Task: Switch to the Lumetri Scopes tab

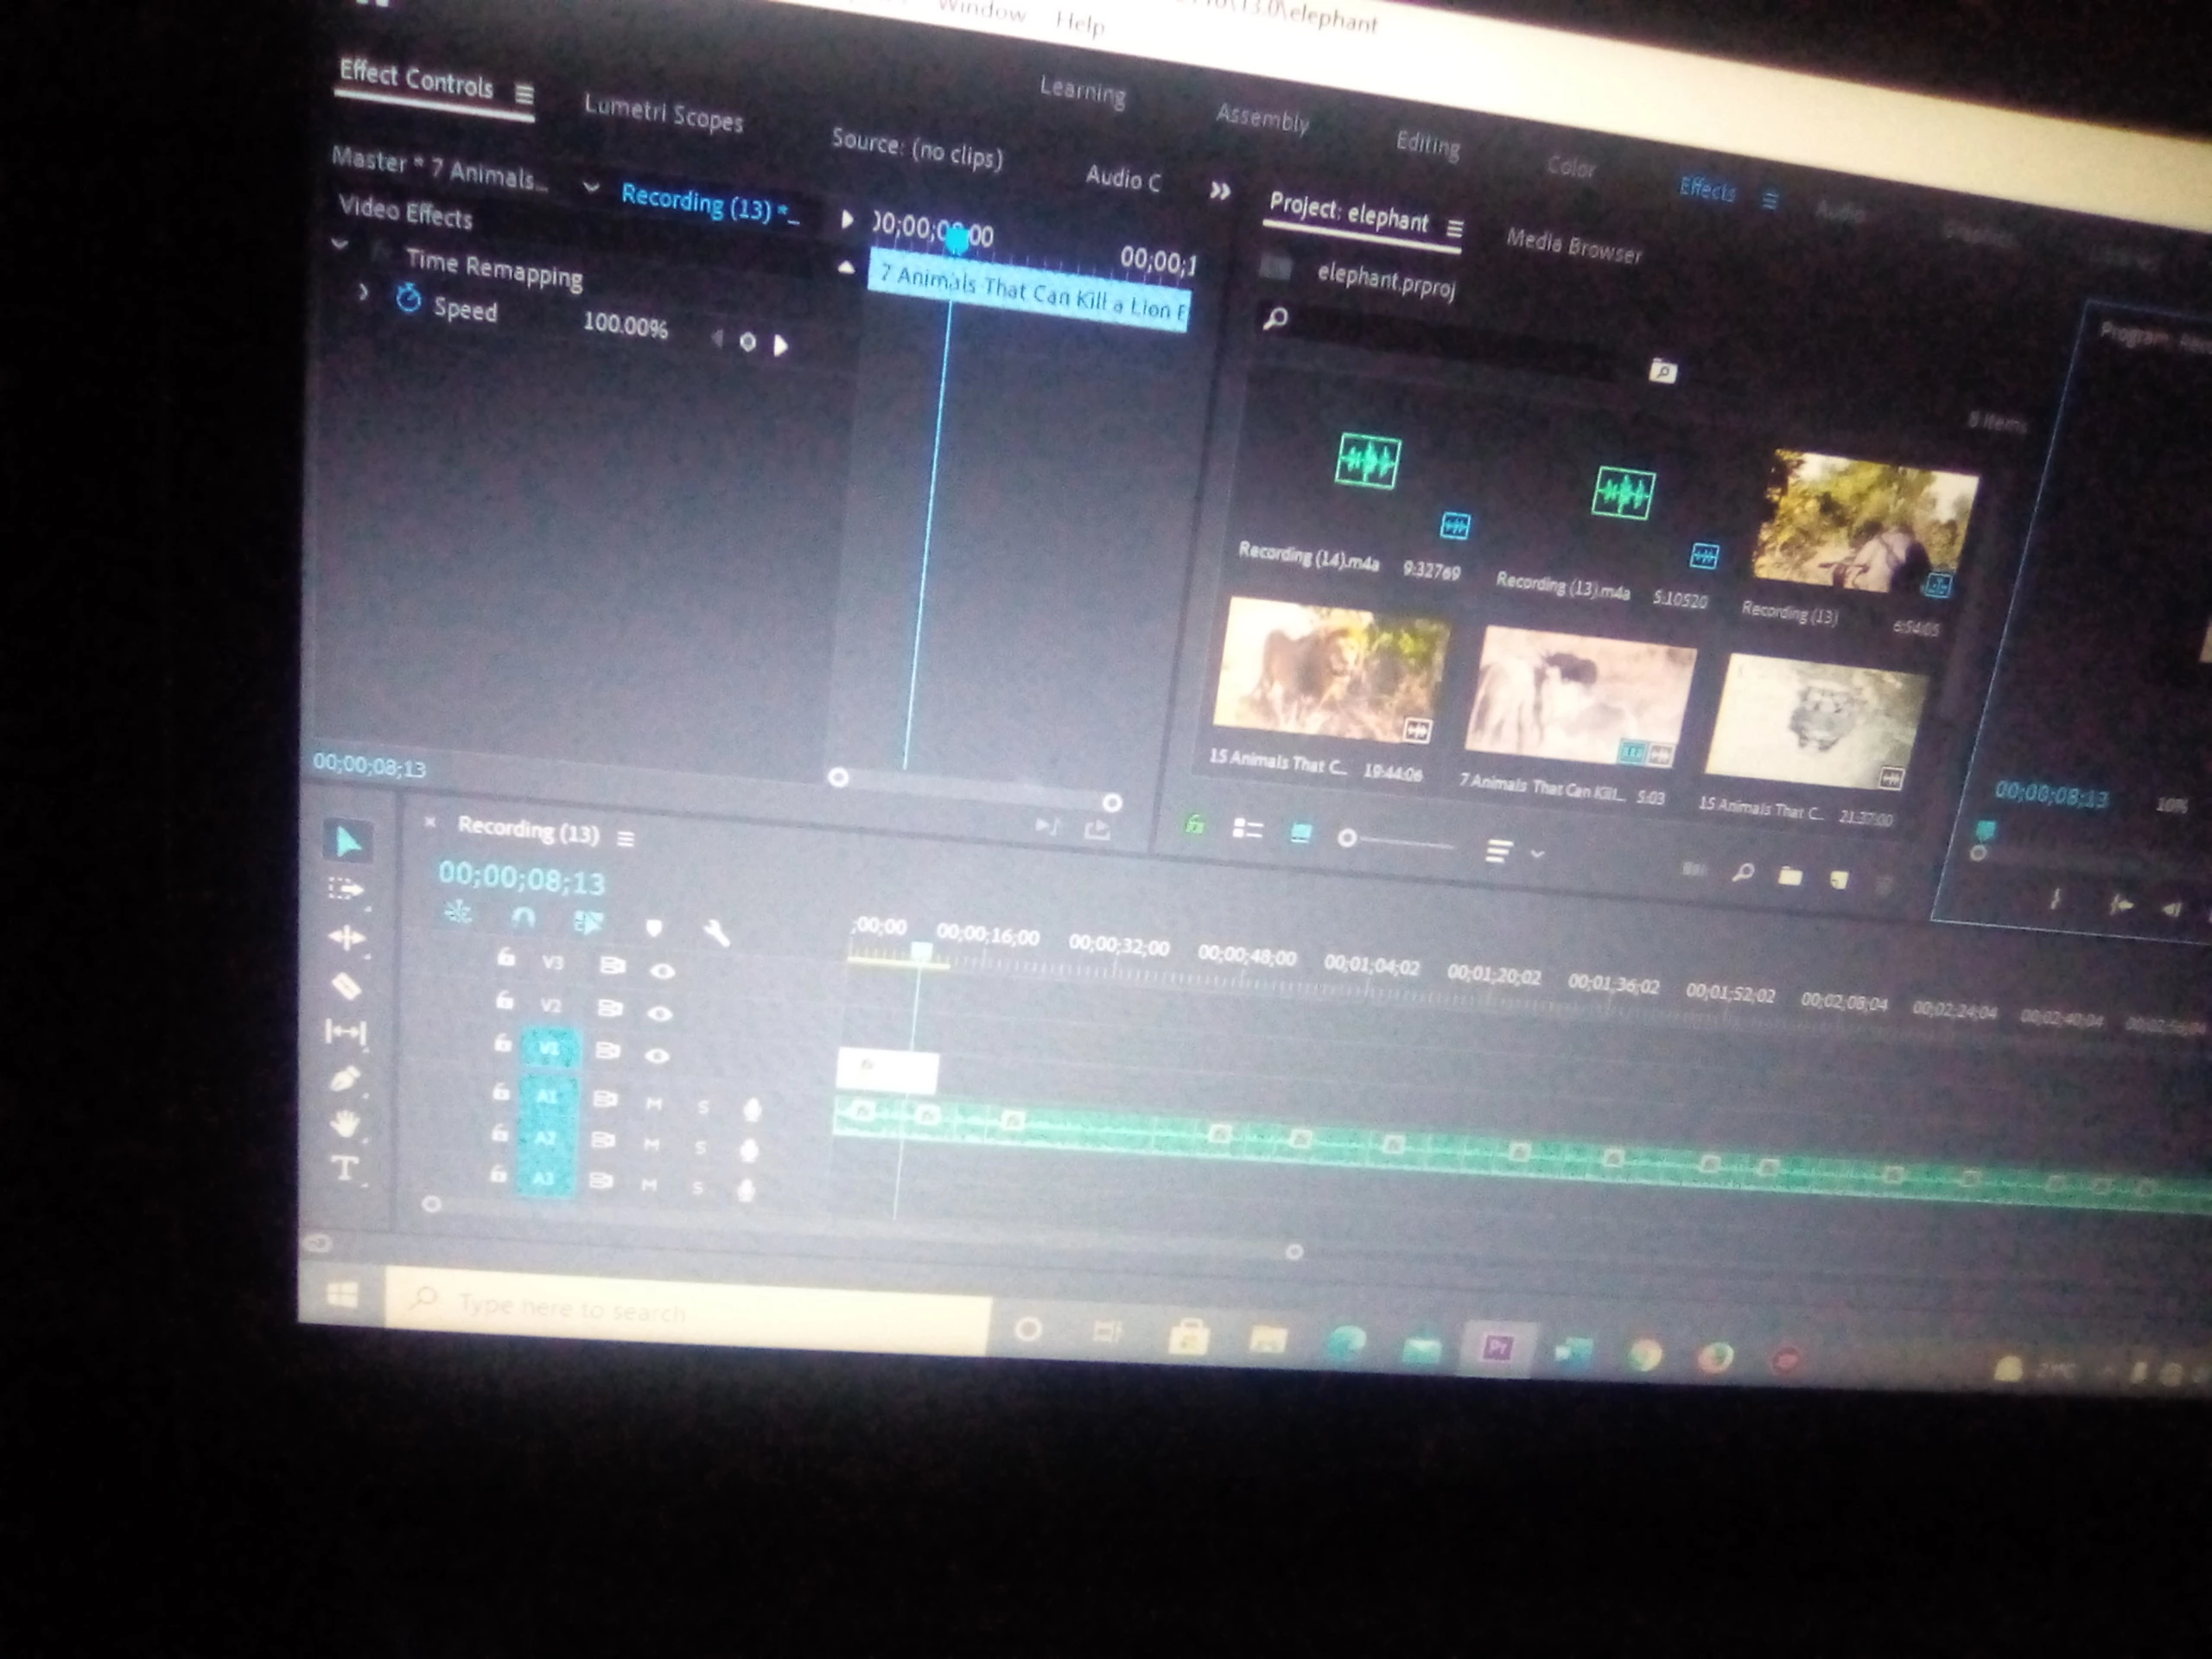Action: pyautogui.click(x=663, y=114)
